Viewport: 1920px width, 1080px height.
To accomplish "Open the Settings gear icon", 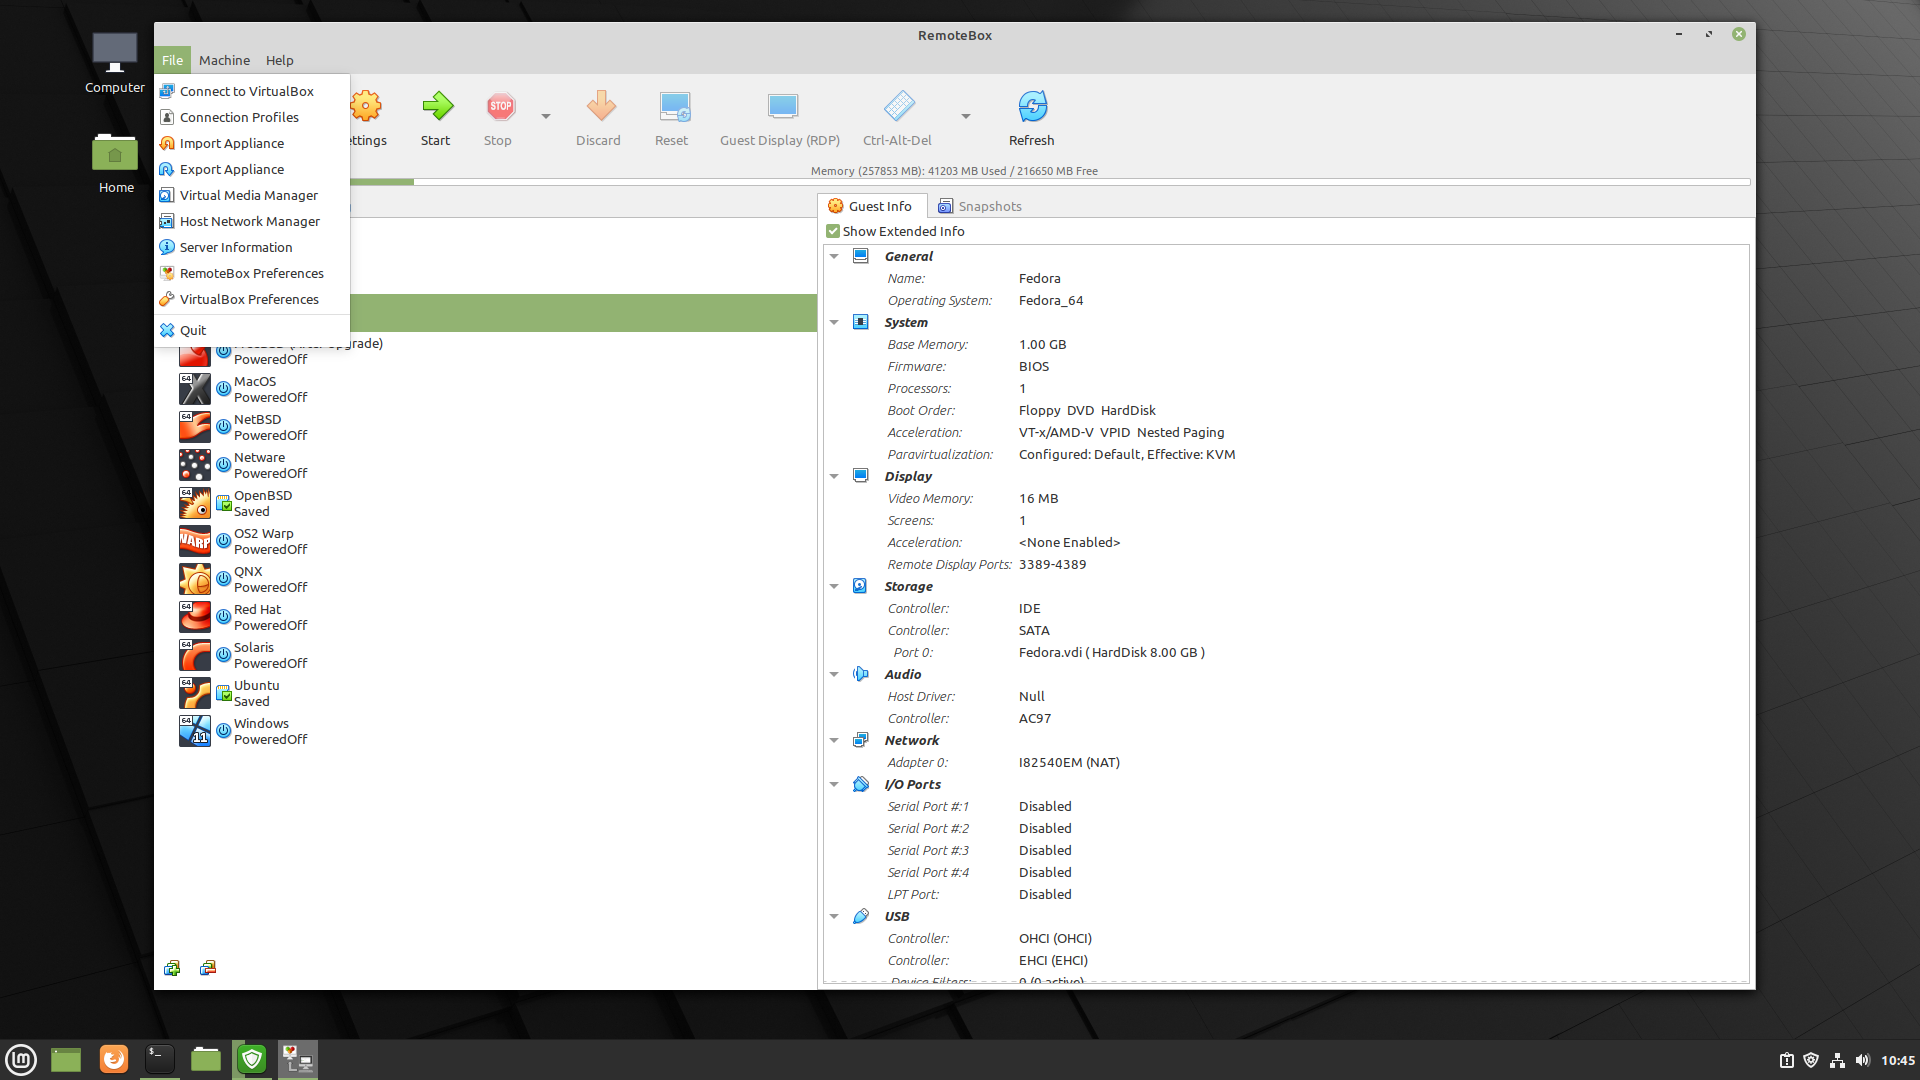I will 366,106.
